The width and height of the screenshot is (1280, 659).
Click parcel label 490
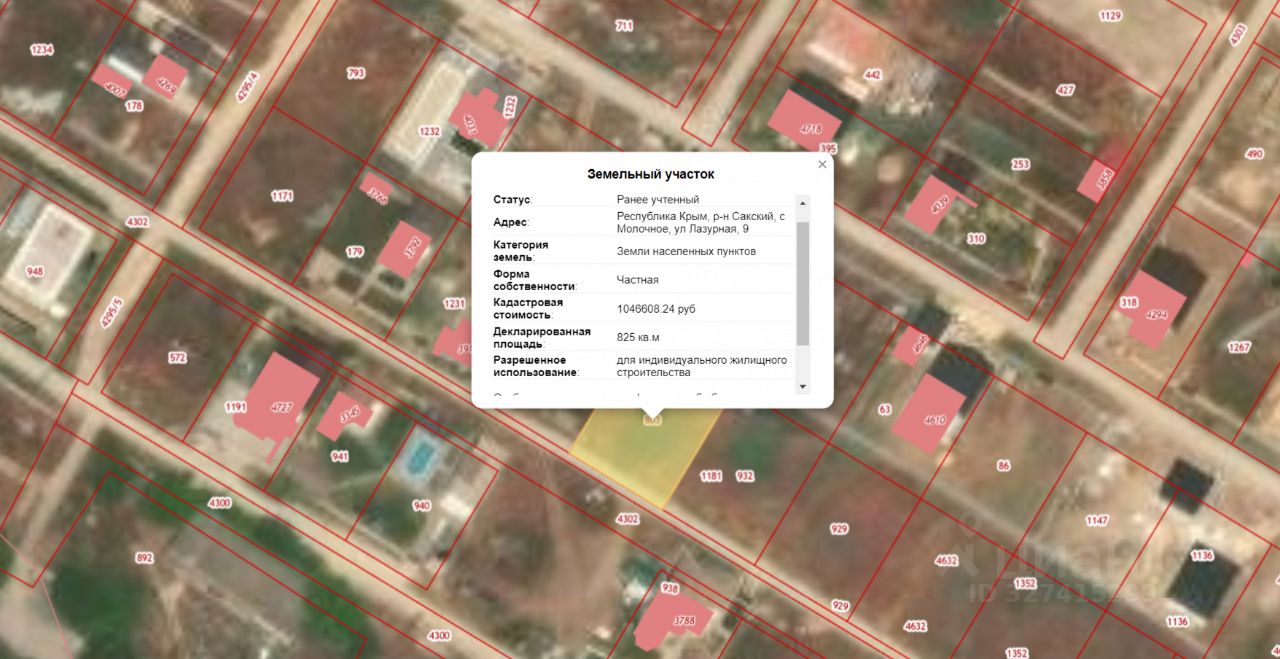click(x=1254, y=154)
